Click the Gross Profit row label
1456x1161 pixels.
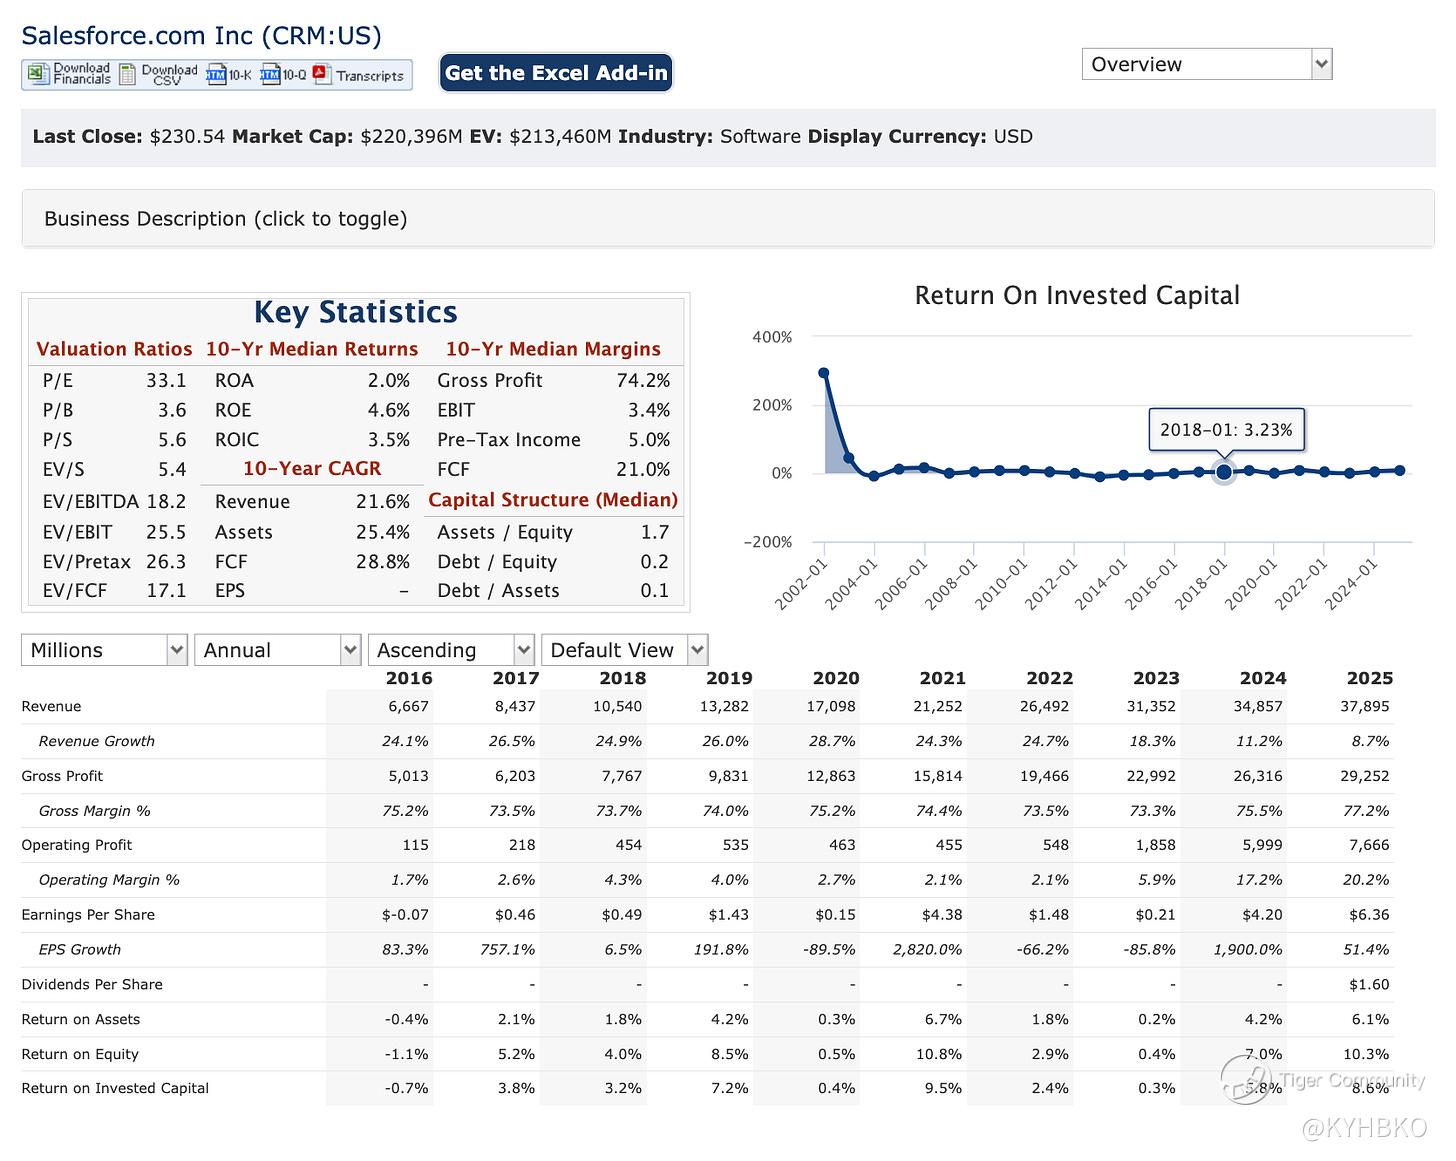pos(62,776)
